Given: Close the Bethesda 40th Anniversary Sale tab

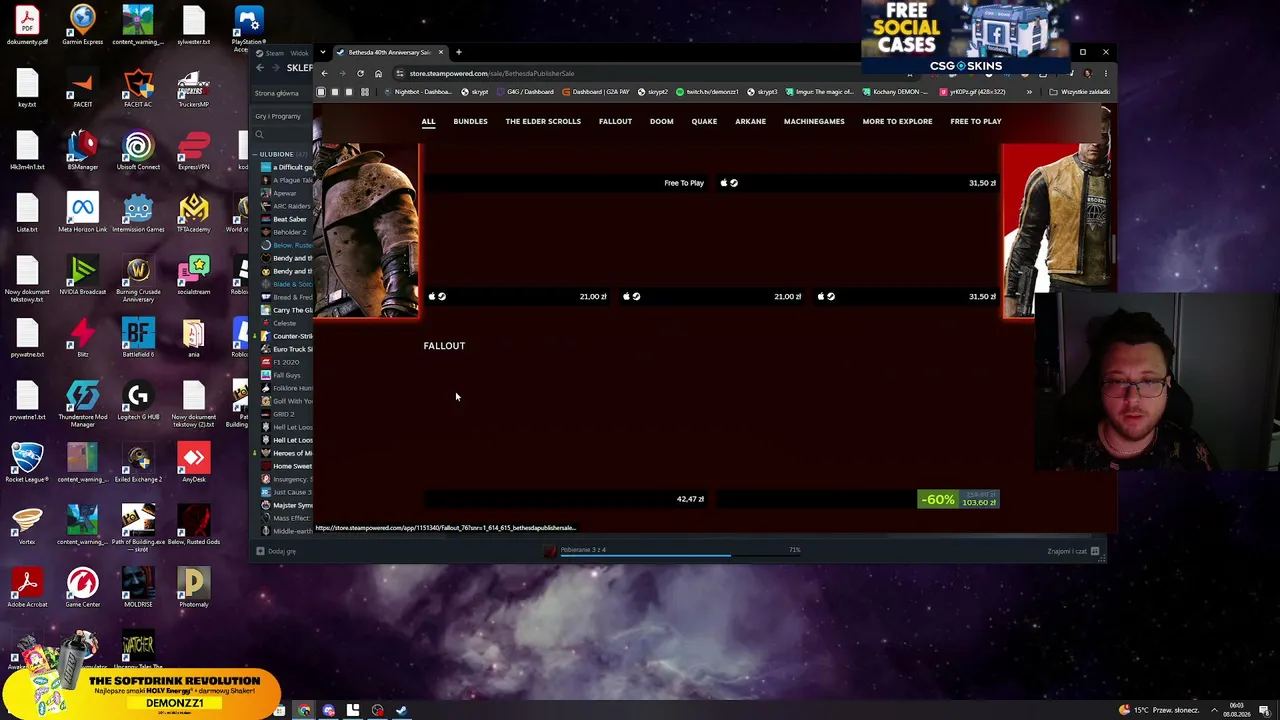Looking at the screenshot, I should click(440, 52).
